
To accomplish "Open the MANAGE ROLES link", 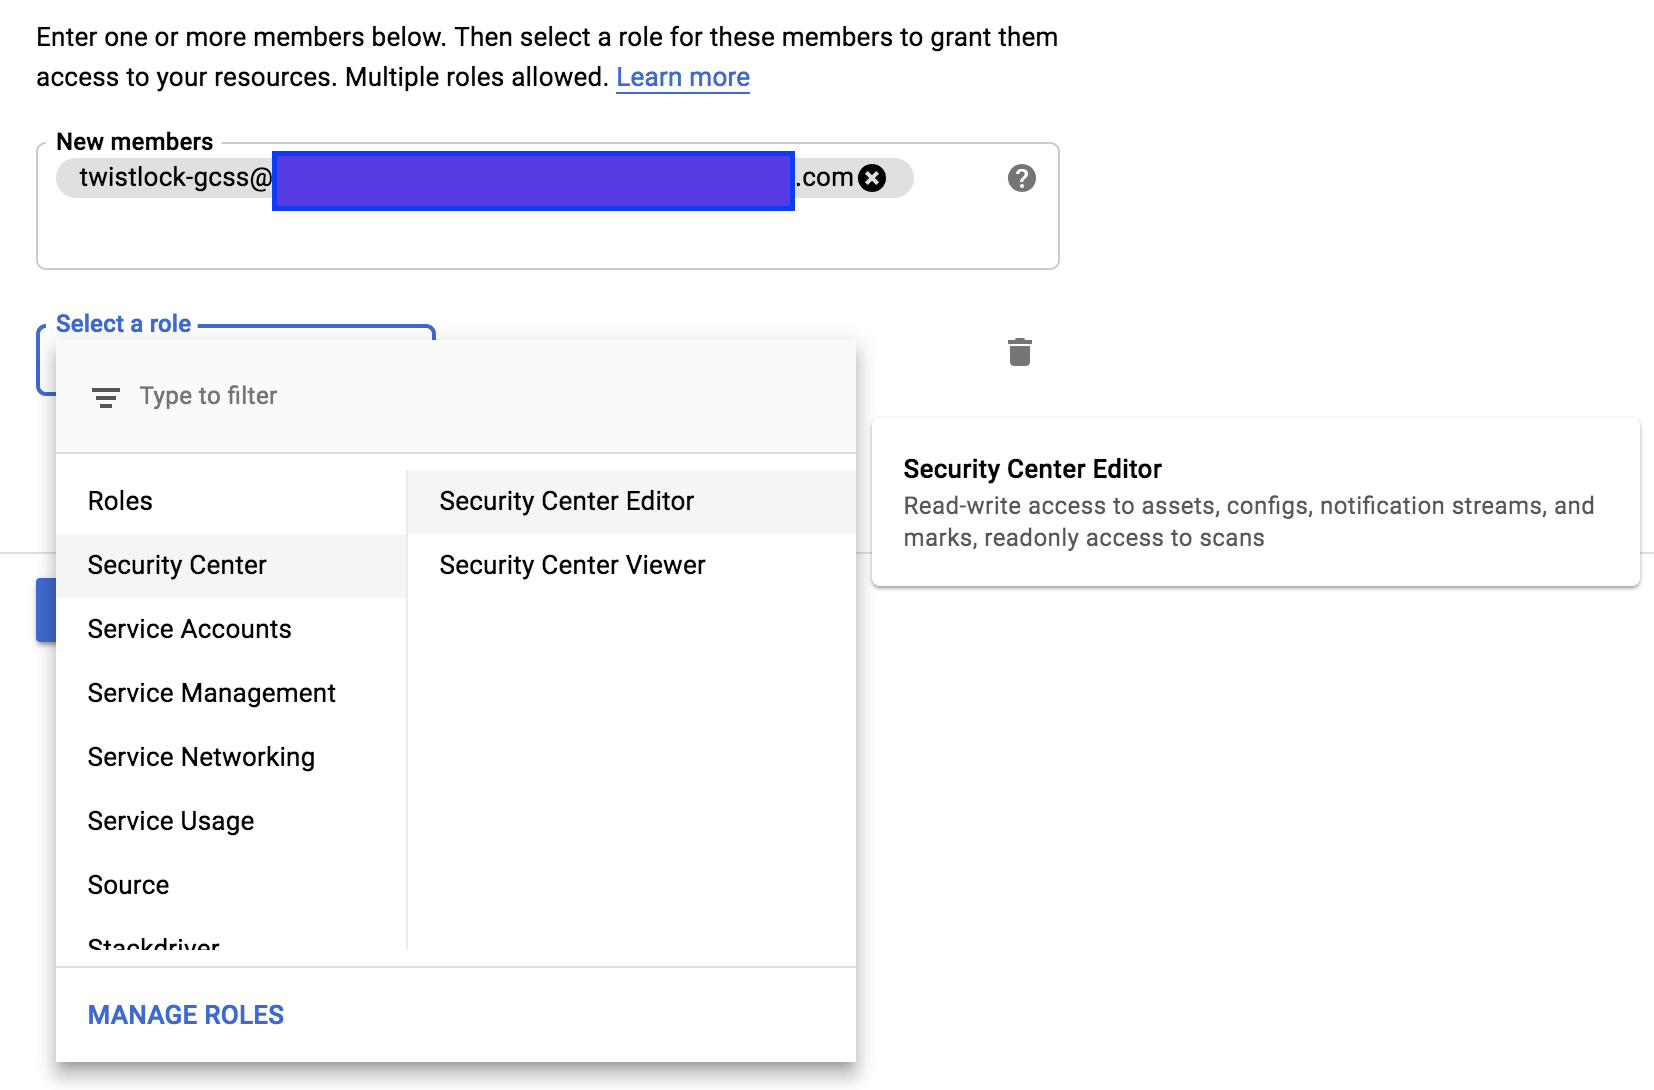I will (186, 1015).
